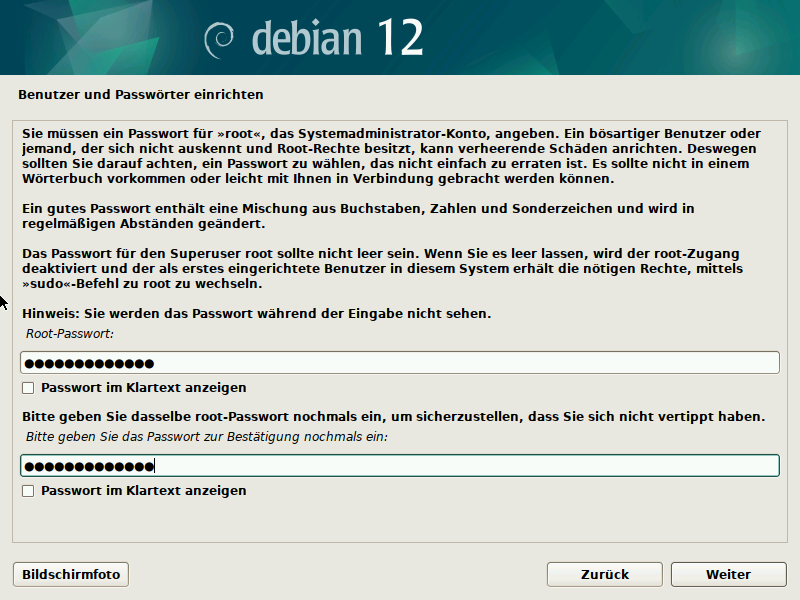
Task: Click the "Root-Passwort:" field label
Action: pyautogui.click(x=70, y=333)
